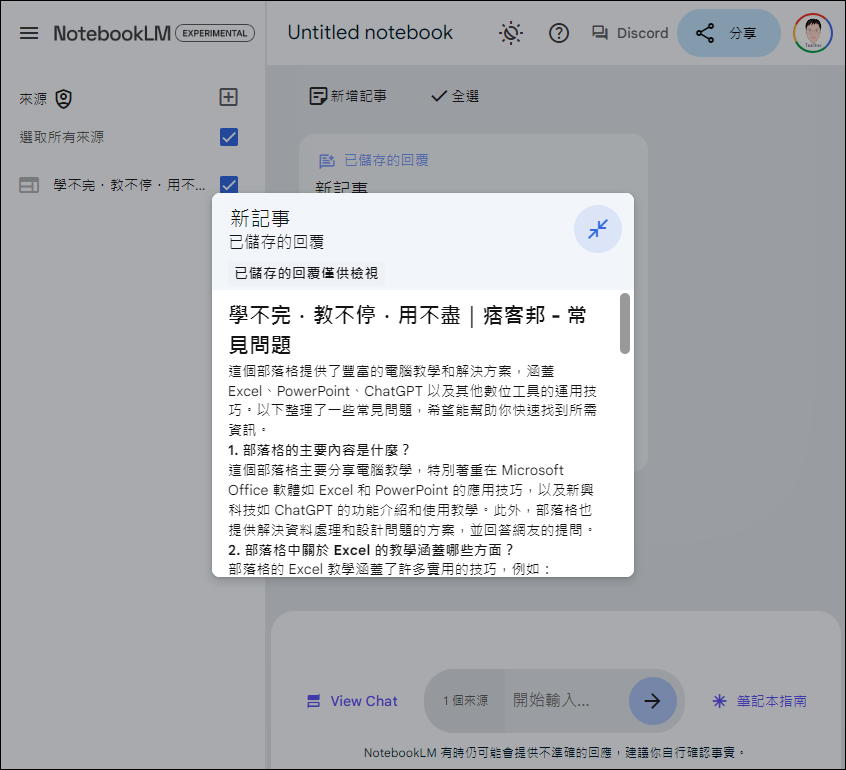Click the 1 個來源 source count chip

point(465,701)
